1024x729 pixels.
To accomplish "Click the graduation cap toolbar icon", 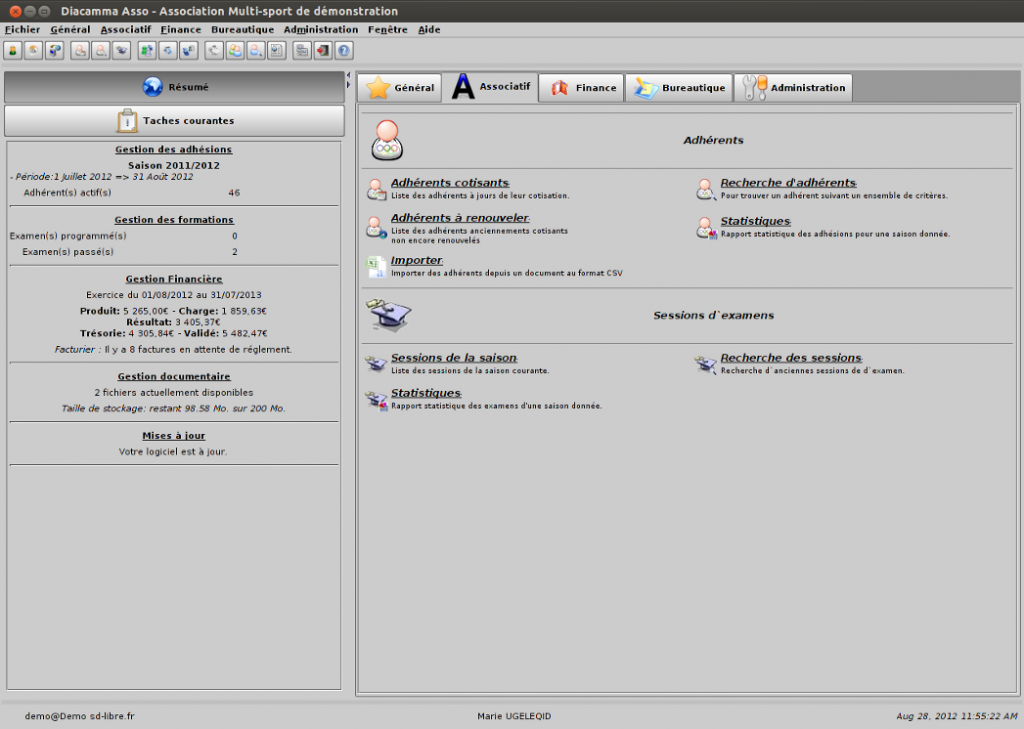I will tap(121, 50).
